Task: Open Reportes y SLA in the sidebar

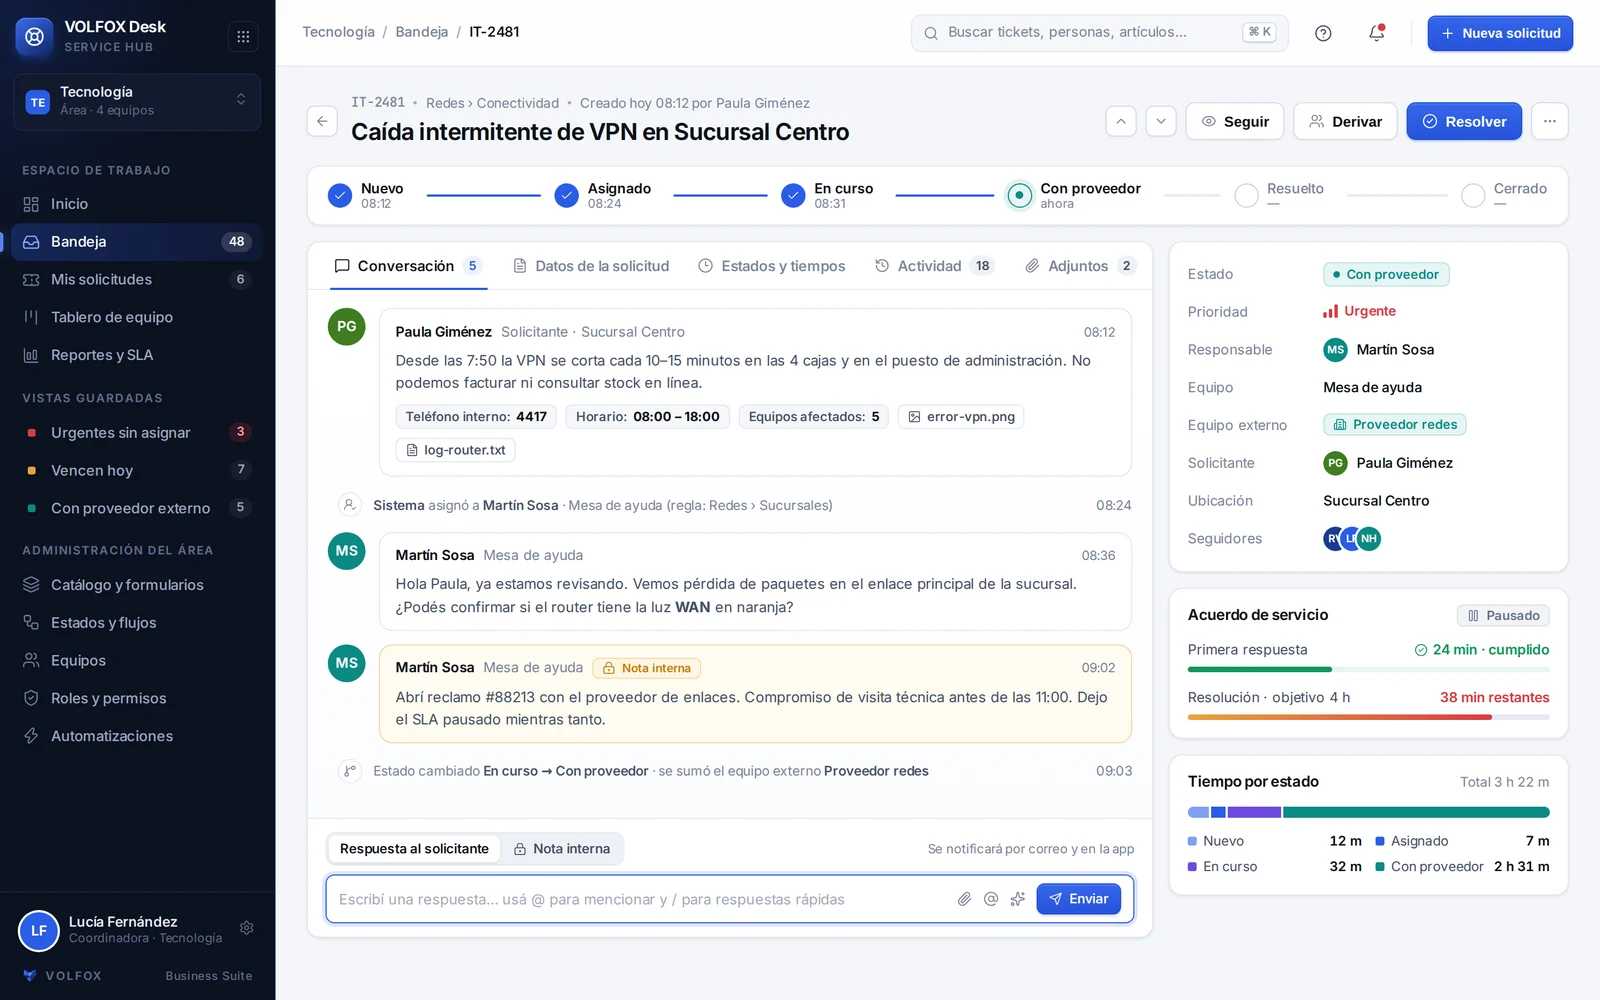Action: point(137,355)
